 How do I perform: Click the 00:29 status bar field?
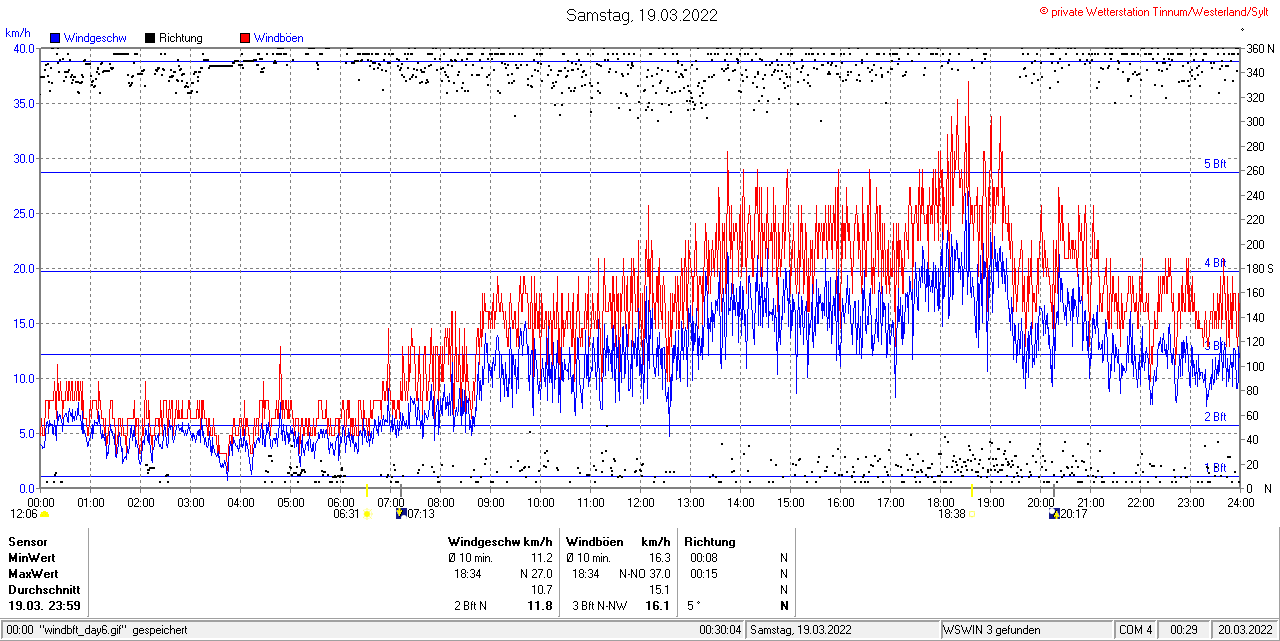(1184, 630)
